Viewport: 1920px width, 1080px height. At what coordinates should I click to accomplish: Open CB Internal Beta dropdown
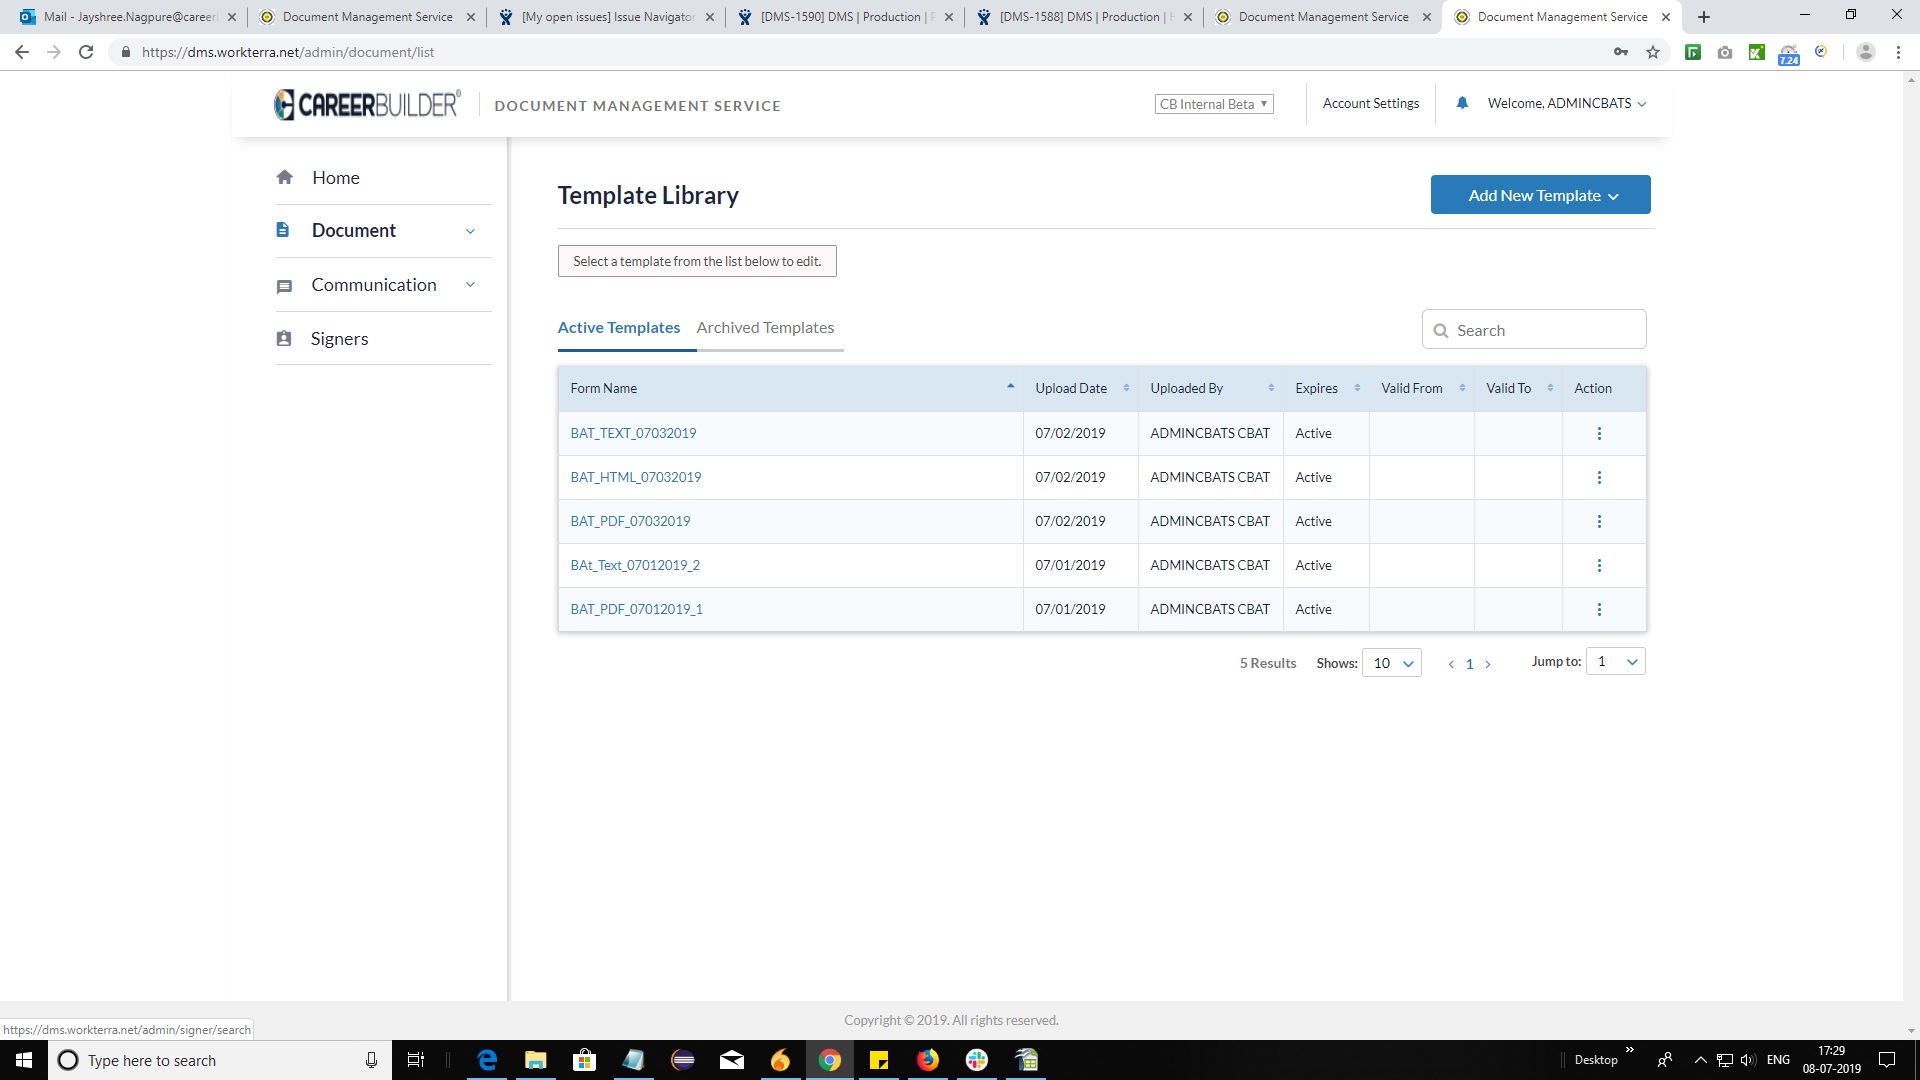click(x=1214, y=104)
